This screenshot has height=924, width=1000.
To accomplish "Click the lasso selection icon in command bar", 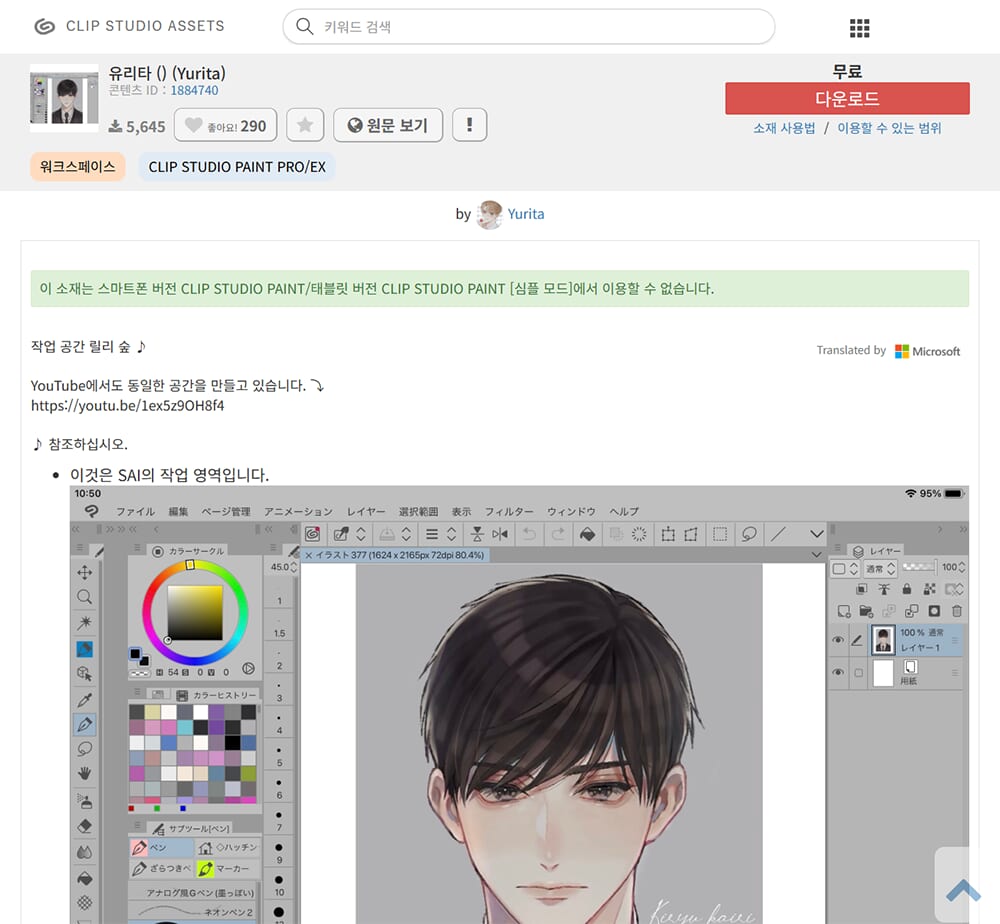I will [x=749, y=534].
